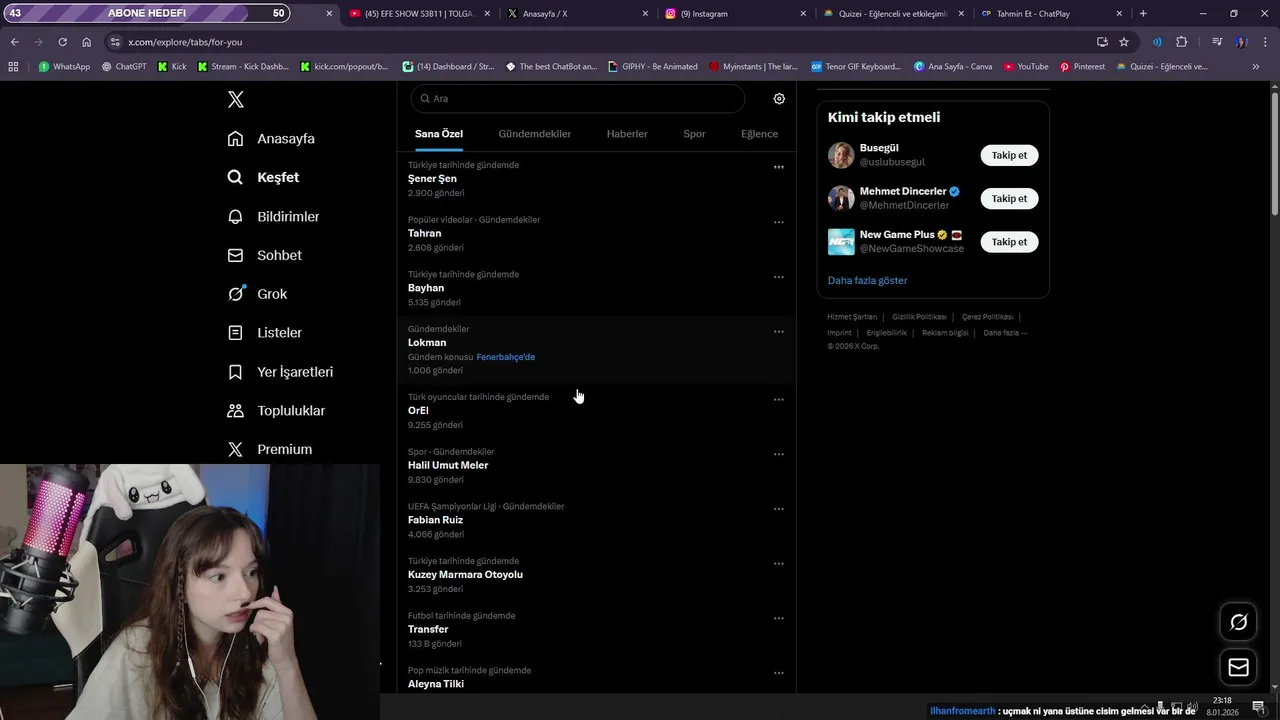Screen dimensions: 1280x720
Task: Open the Aleyna Tilki trend
Action: click(x=596, y=678)
